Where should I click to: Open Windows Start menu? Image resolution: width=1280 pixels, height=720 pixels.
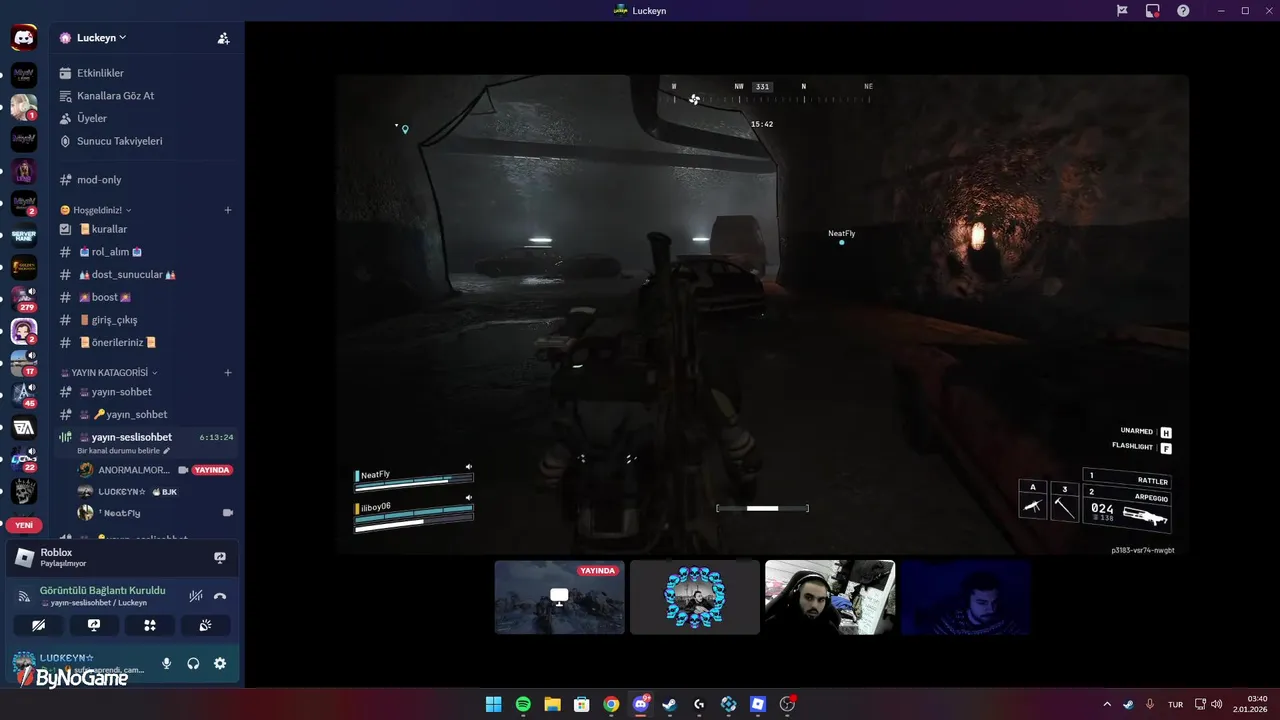493,704
